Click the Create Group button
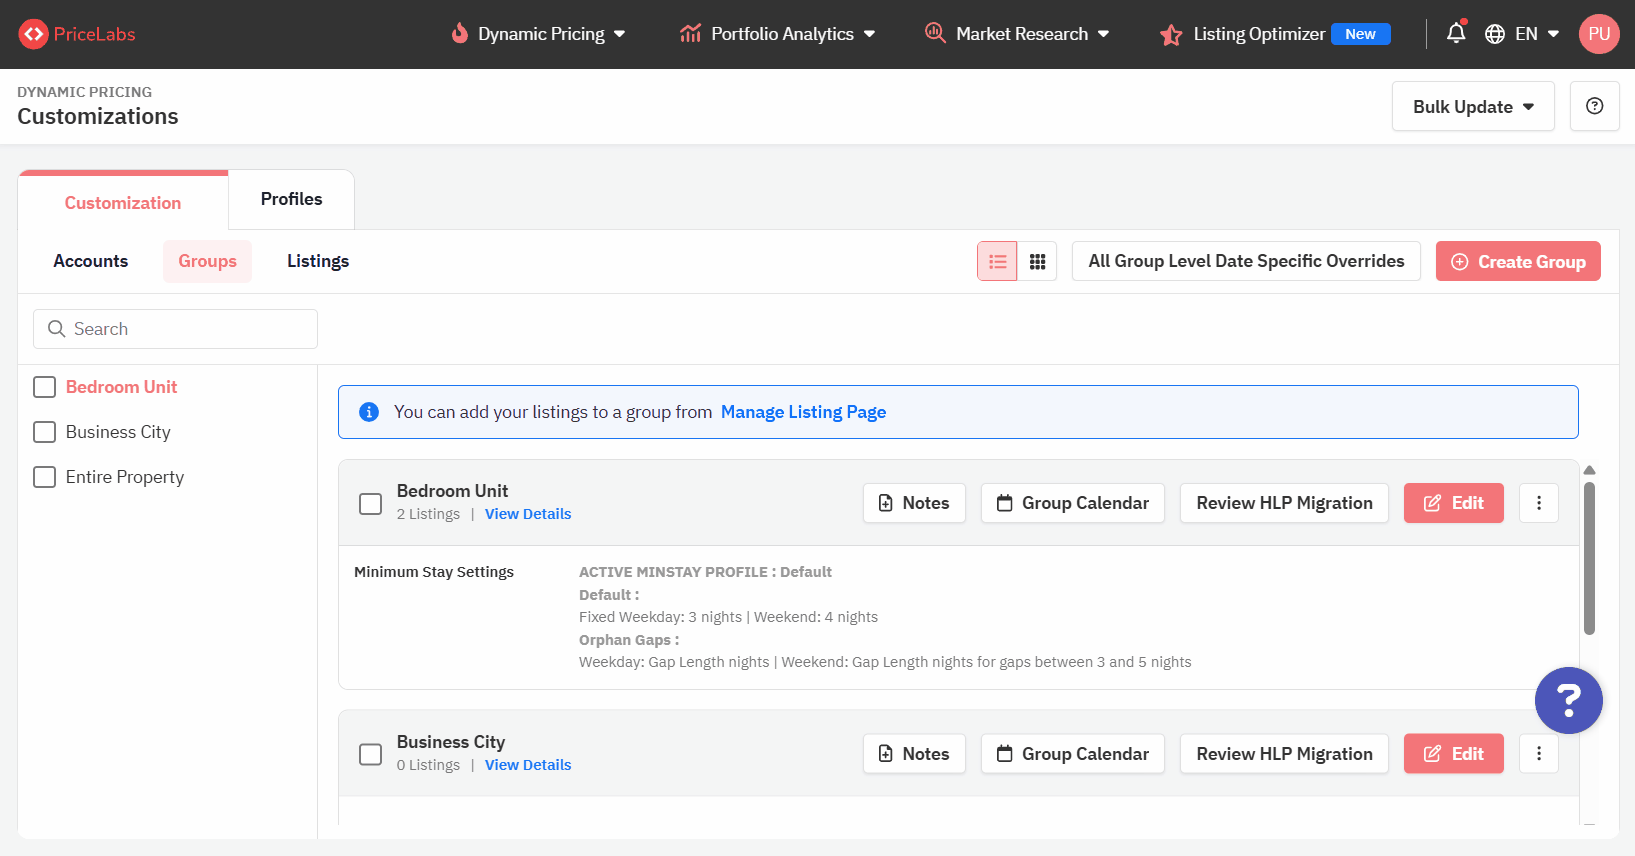The height and width of the screenshot is (856, 1635). (x=1517, y=261)
